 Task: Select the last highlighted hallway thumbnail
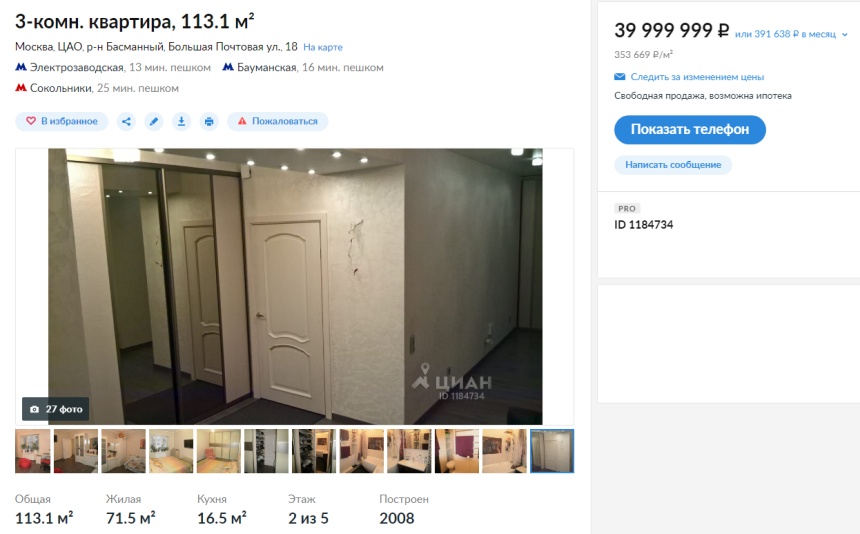(552, 451)
